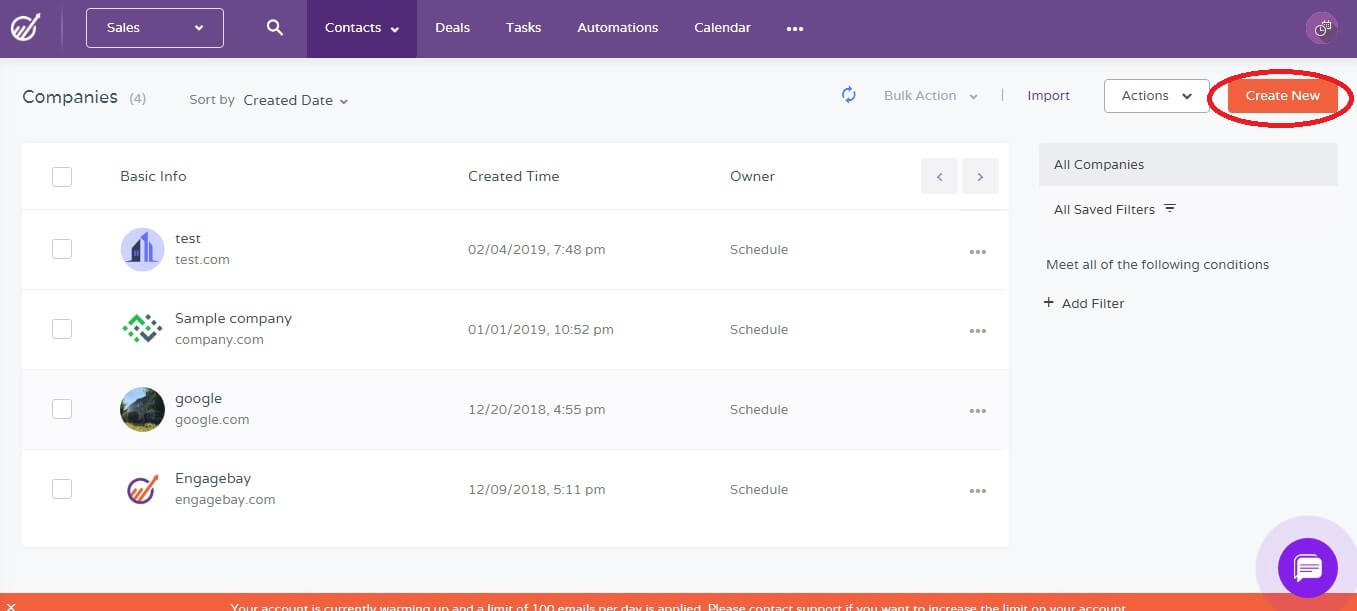Click the filter icon next to All Saved Filters
This screenshot has width=1357, height=611.
point(1169,208)
